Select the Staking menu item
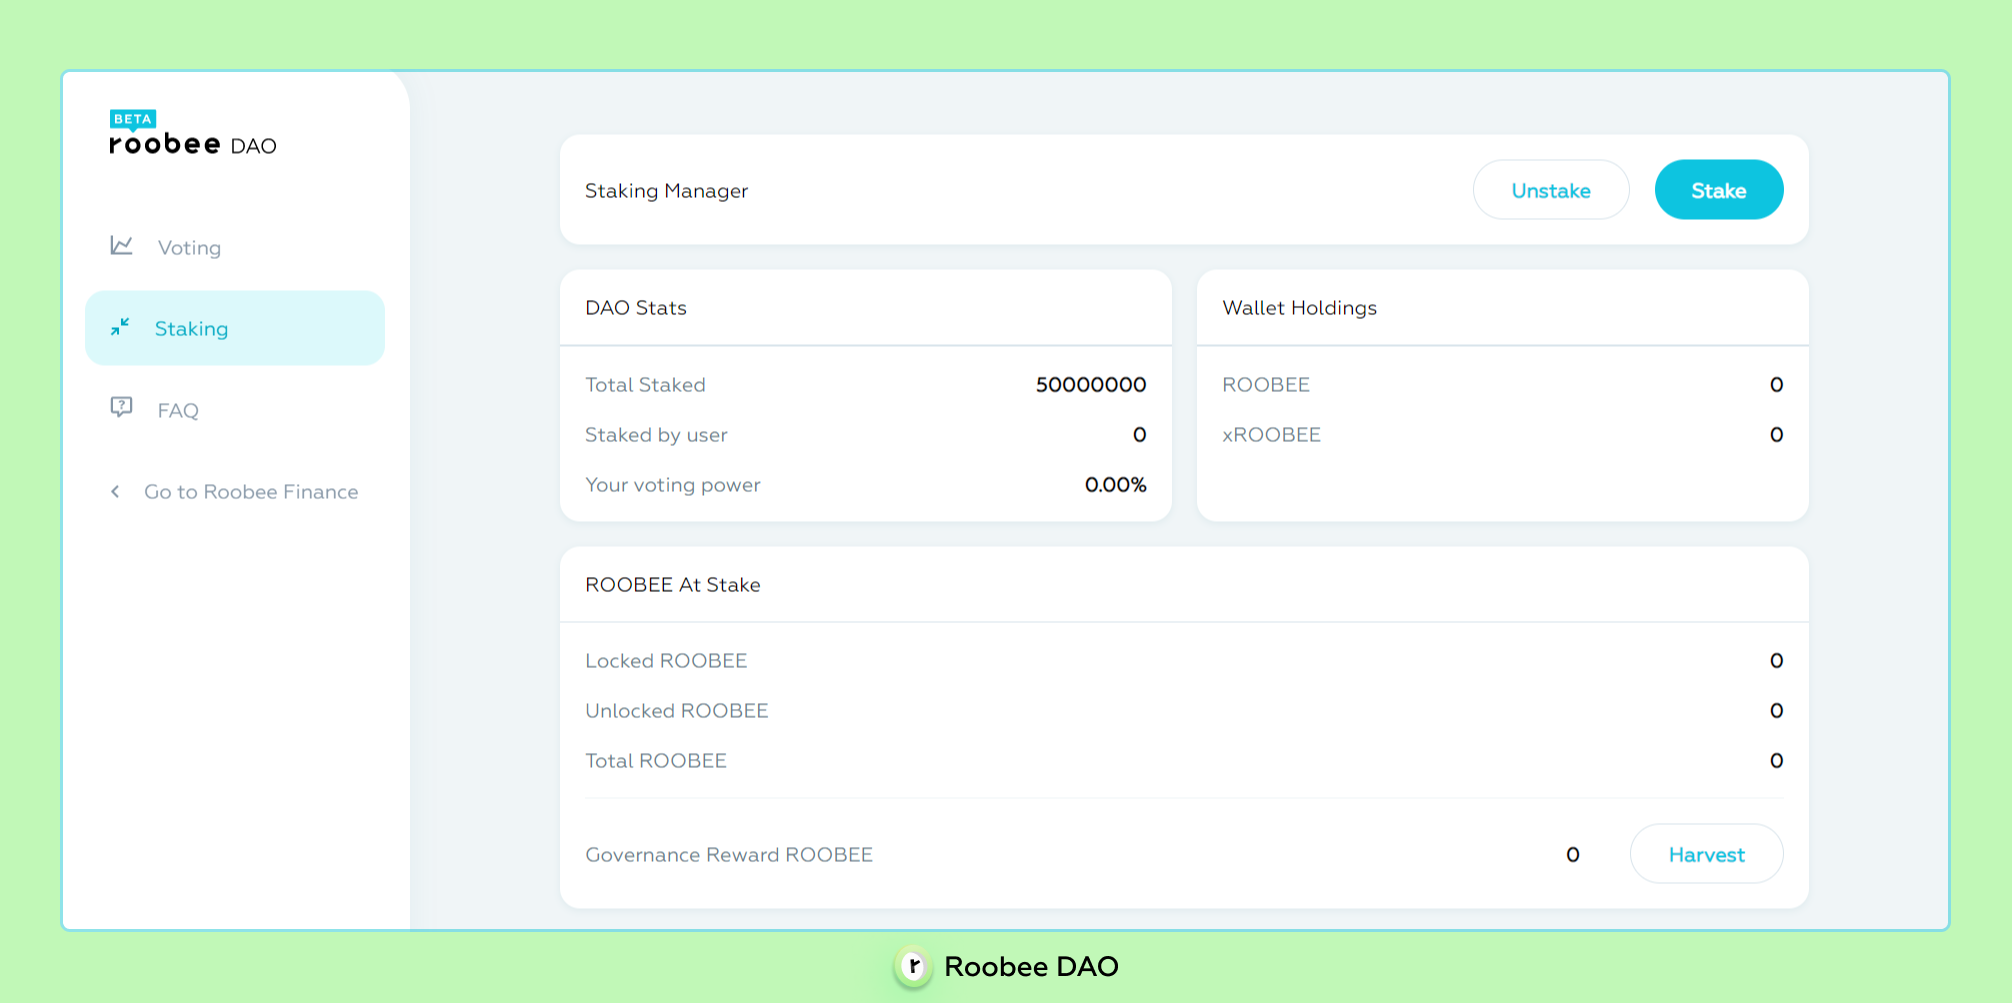The width and height of the screenshot is (2012, 1003). coord(235,328)
